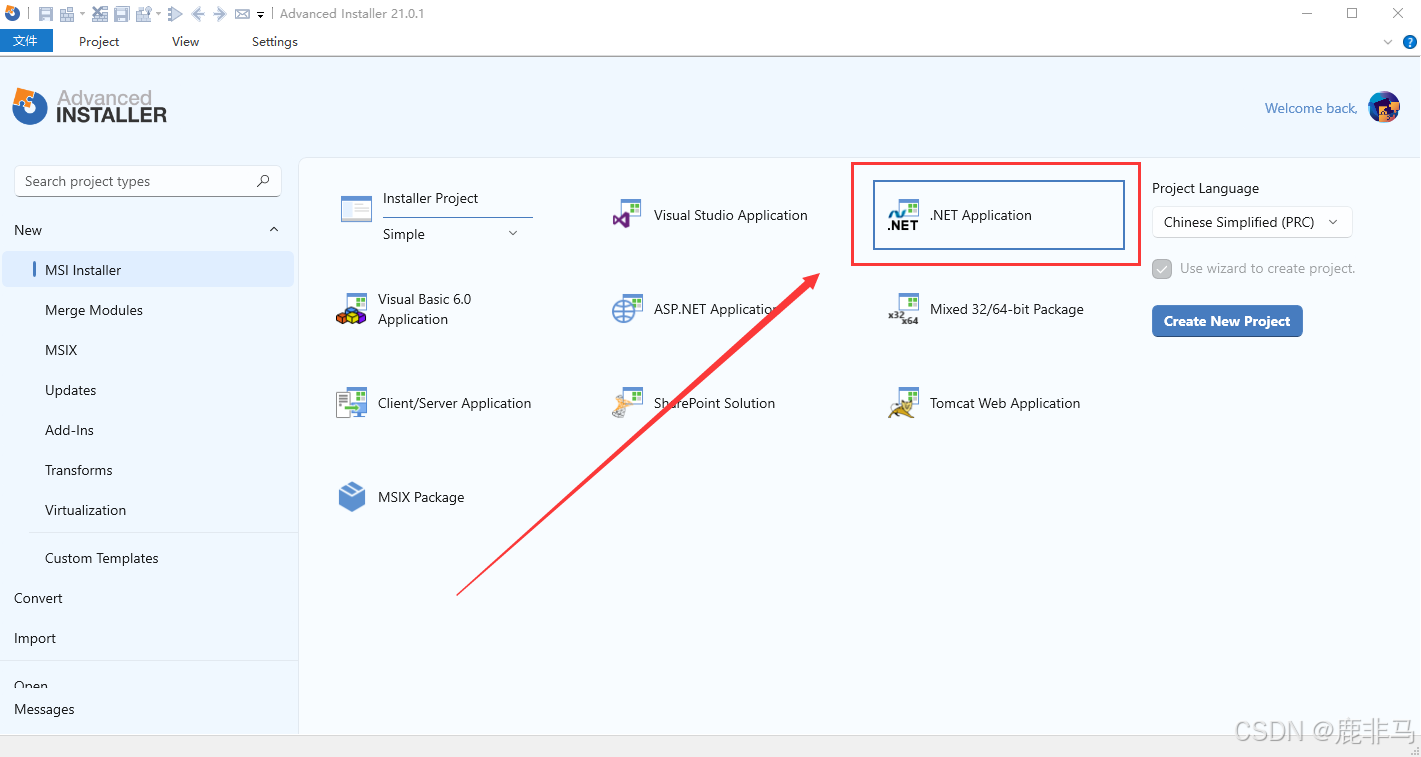Select the .NET Application label
Viewport: 1421px width, 757px height.
pos(980,215)
